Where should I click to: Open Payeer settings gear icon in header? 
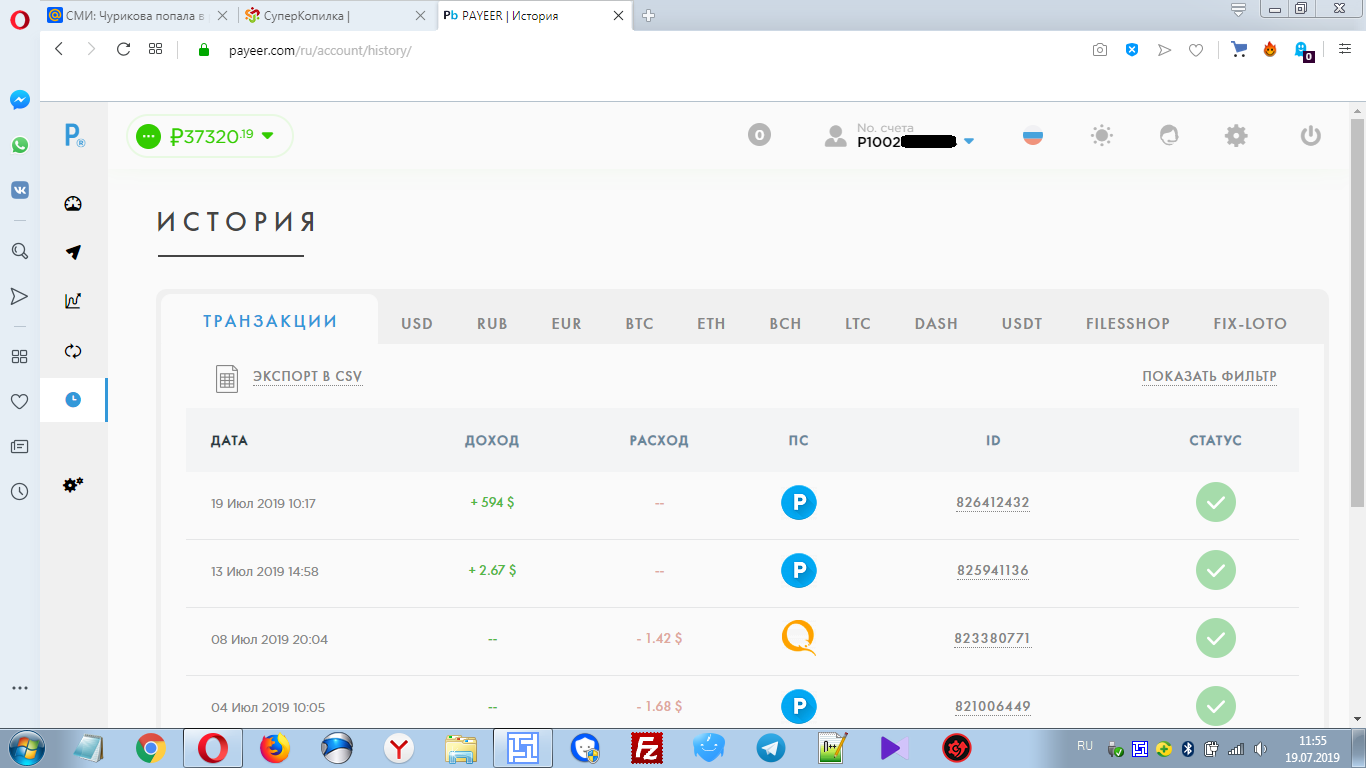pos(1237,136)
